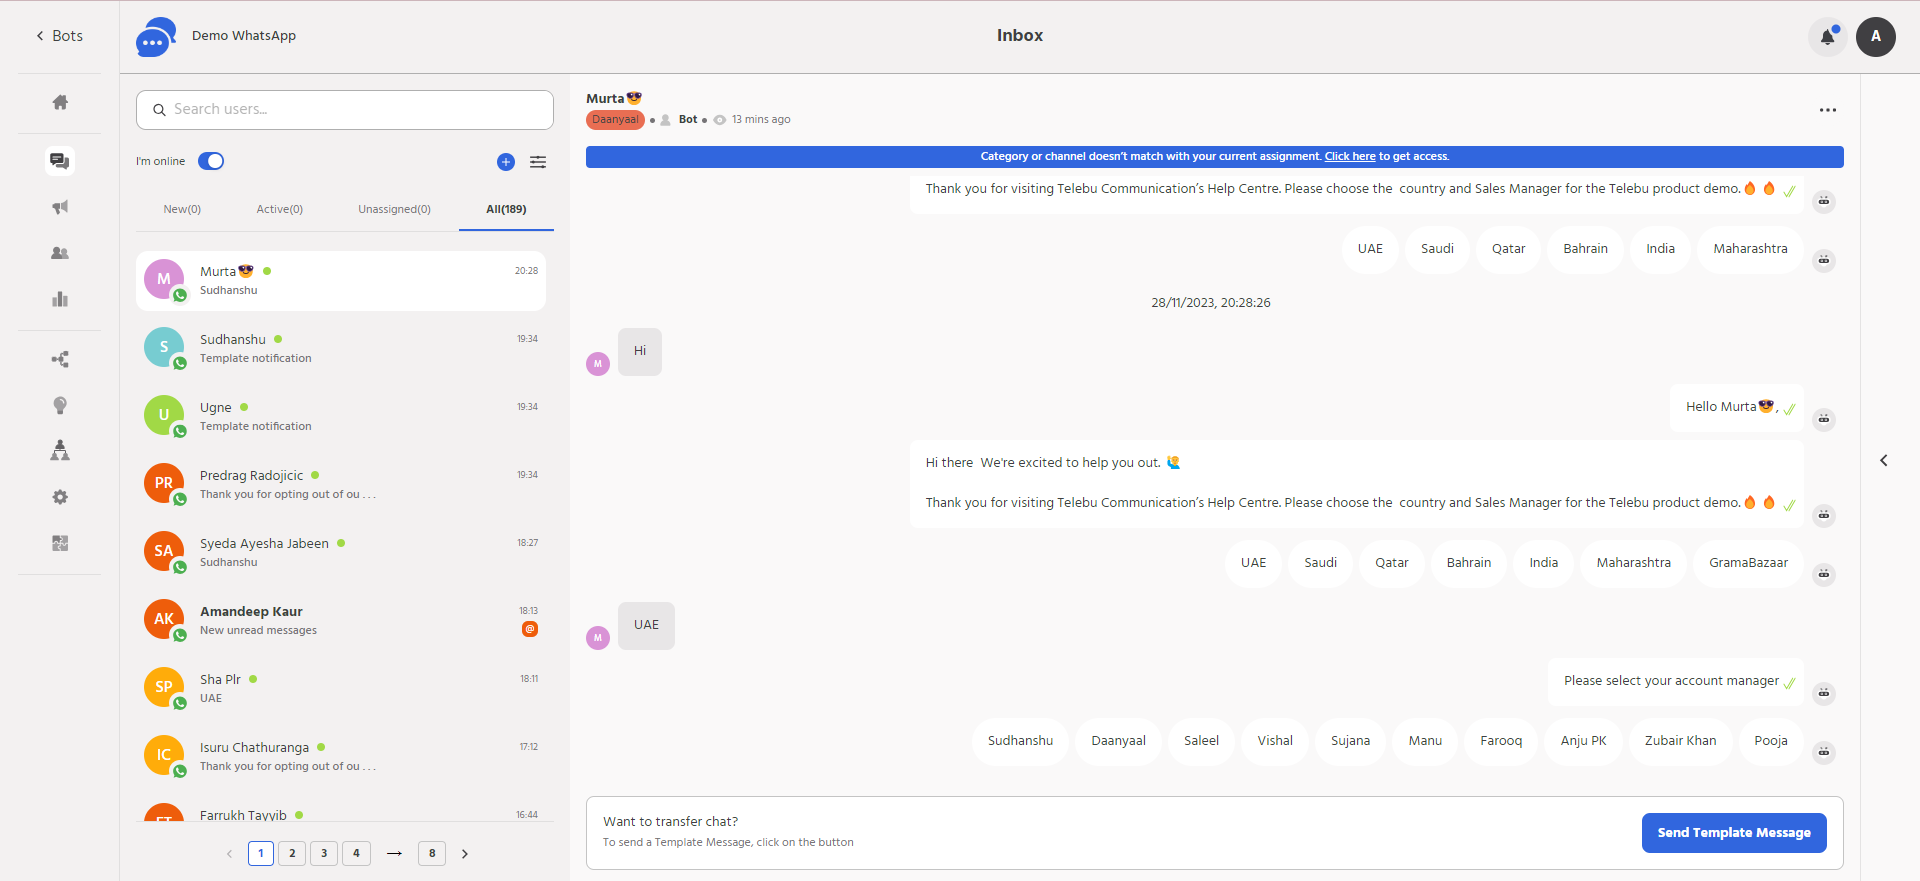Click the Anju PK manager chip
Viewport: 1920px width, 881px height.
click(x=1583, y=741)
